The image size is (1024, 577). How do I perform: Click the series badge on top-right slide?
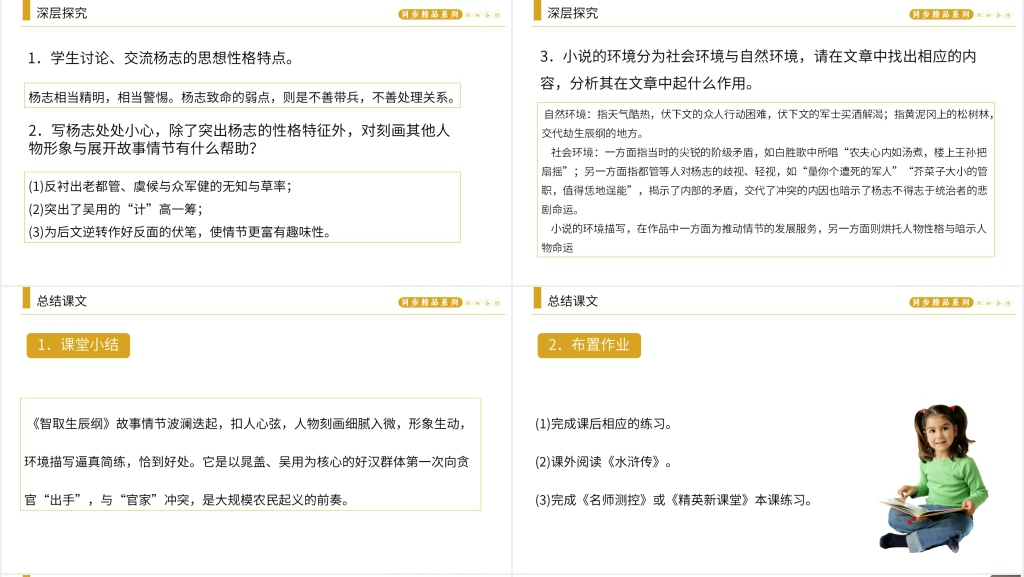tap(941, 14)
